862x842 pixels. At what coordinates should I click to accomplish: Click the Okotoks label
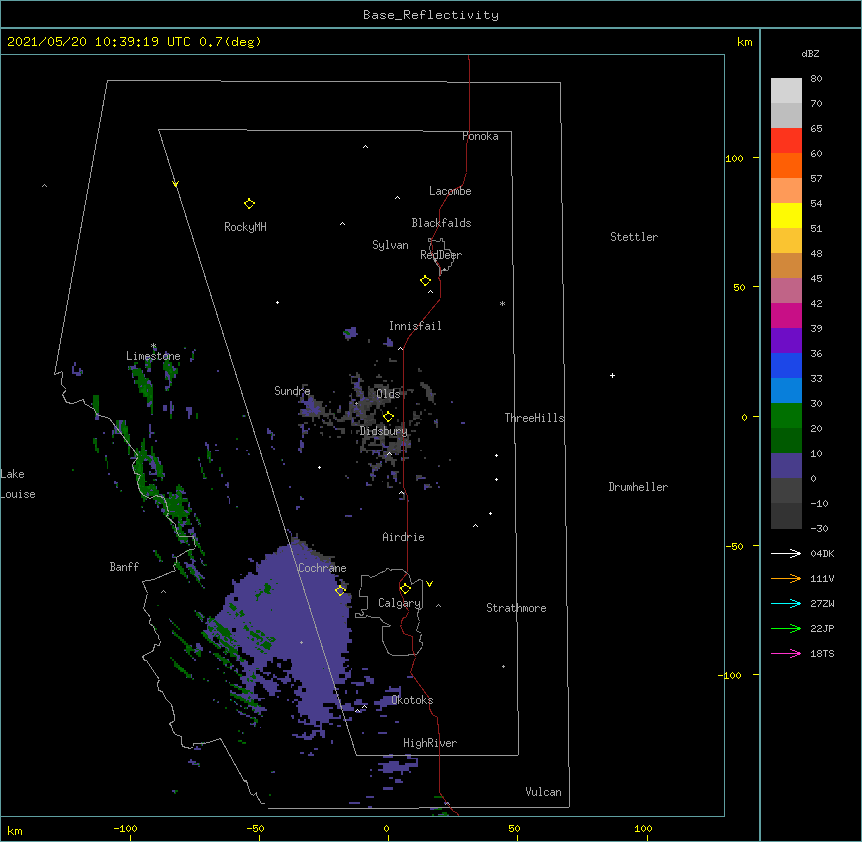click(412, 700)
